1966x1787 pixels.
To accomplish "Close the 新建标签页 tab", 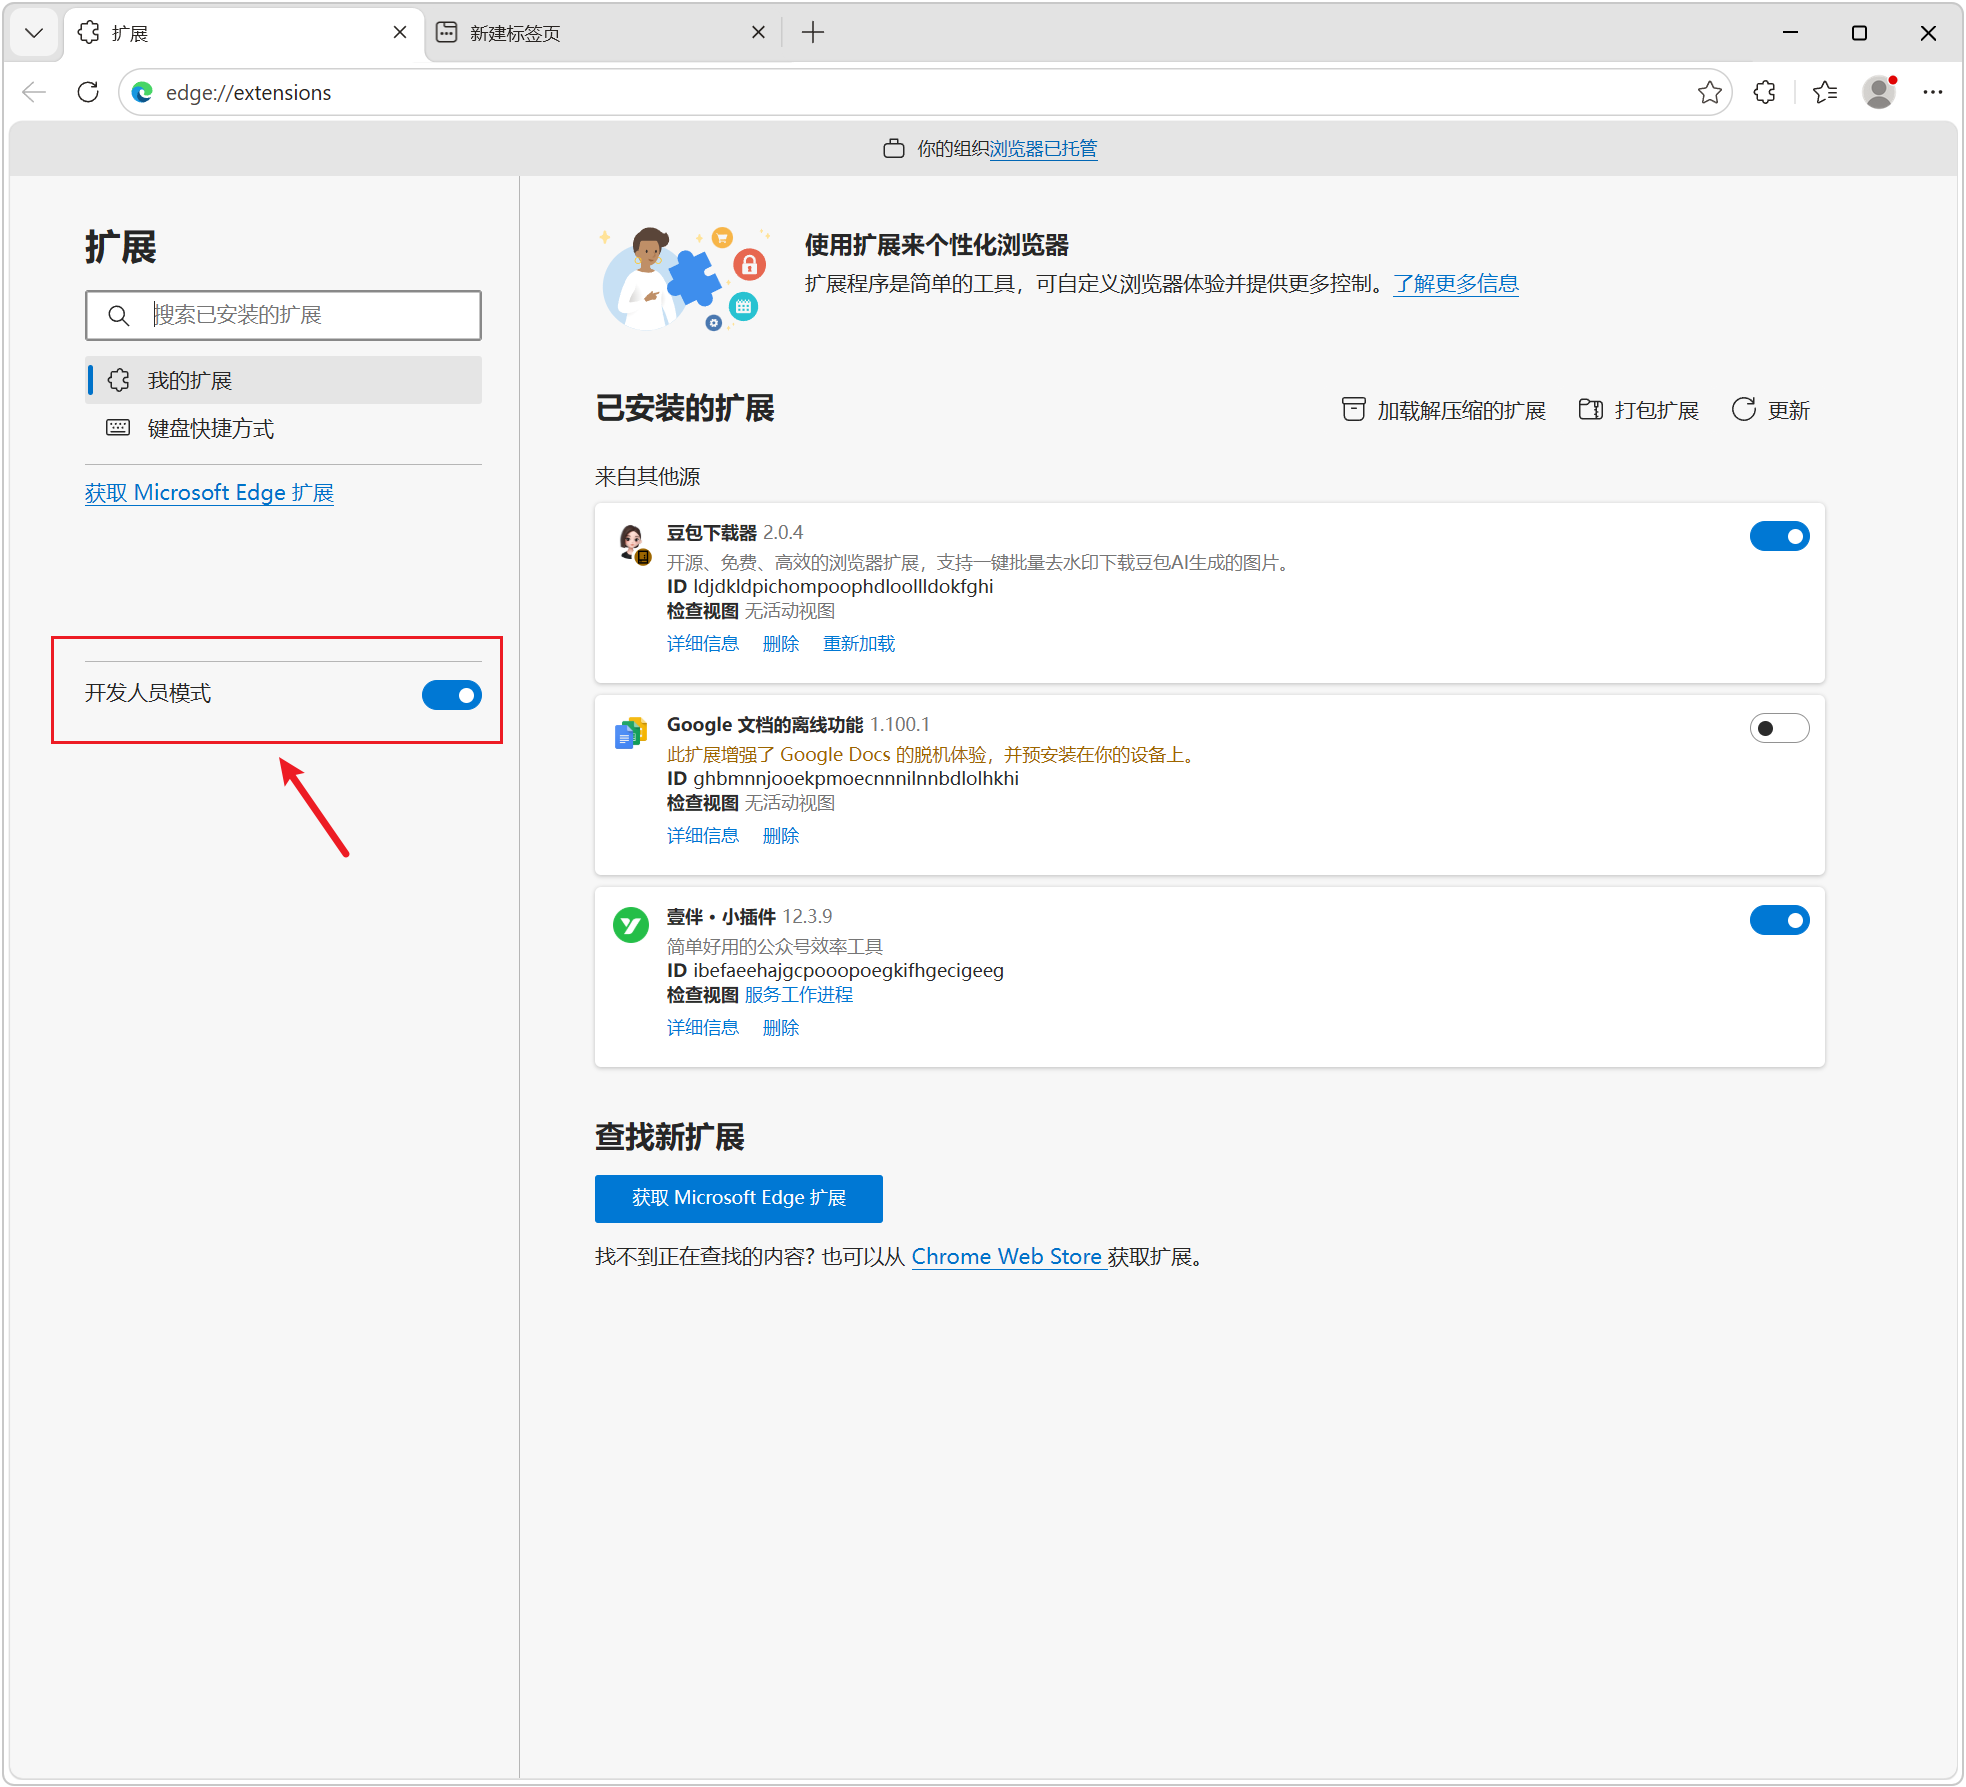I will [x=758, y=33].
